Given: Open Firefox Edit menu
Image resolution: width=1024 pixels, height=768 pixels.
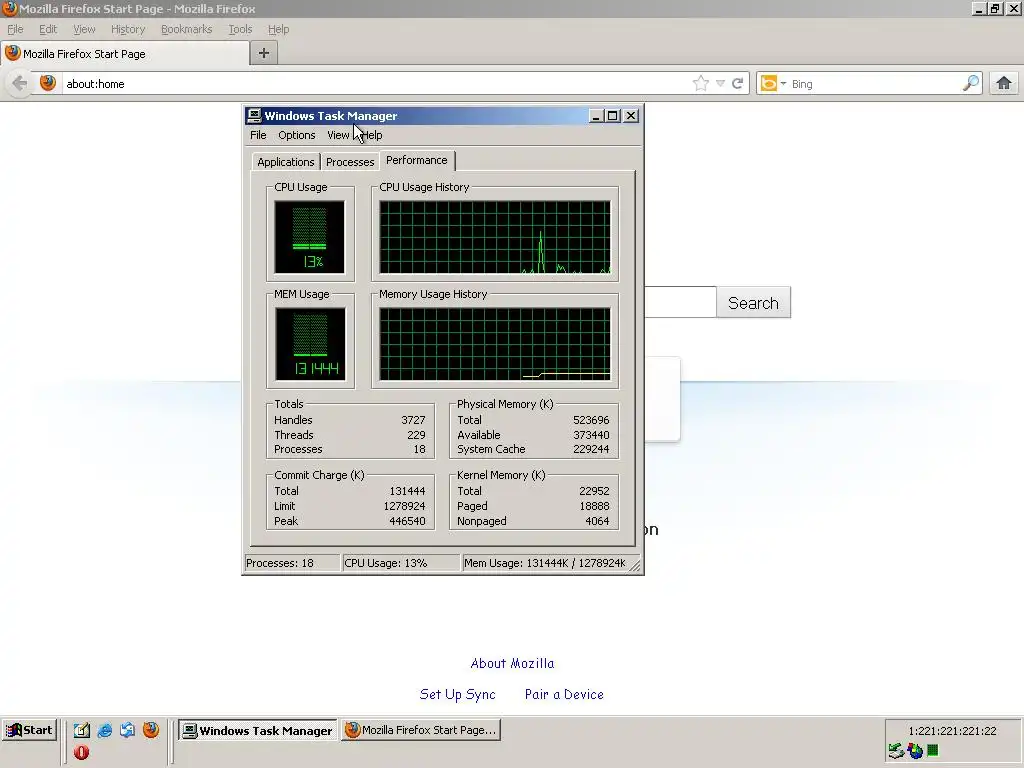Looking at the screenshot, I should [48, 29].
